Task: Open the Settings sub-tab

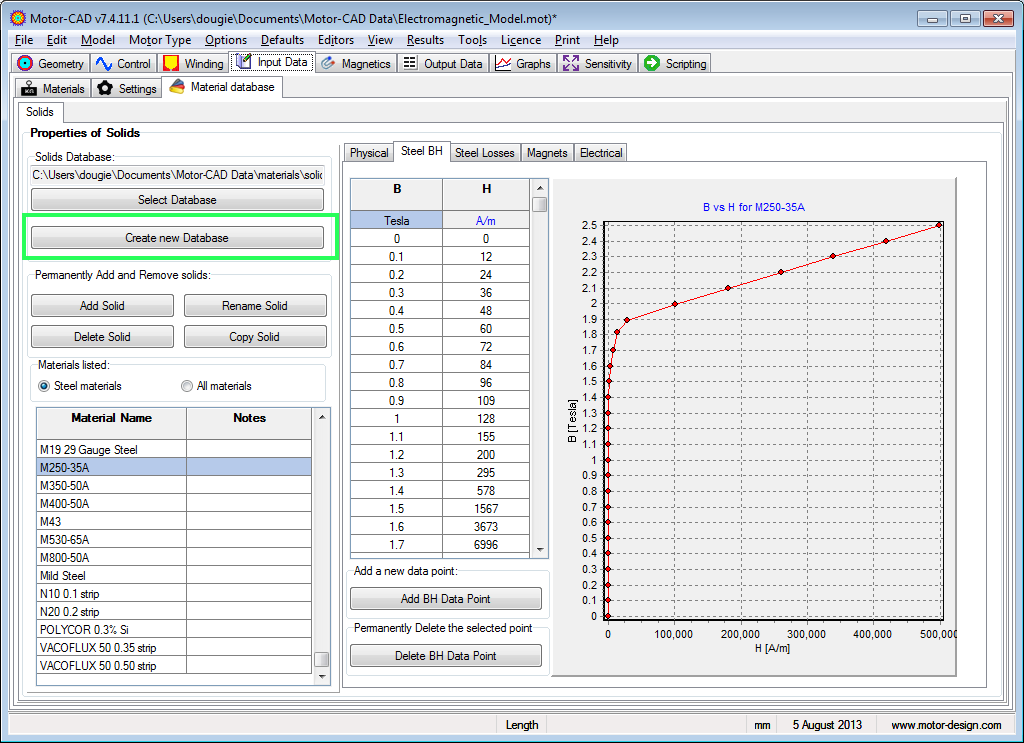Action: point(127,88)
